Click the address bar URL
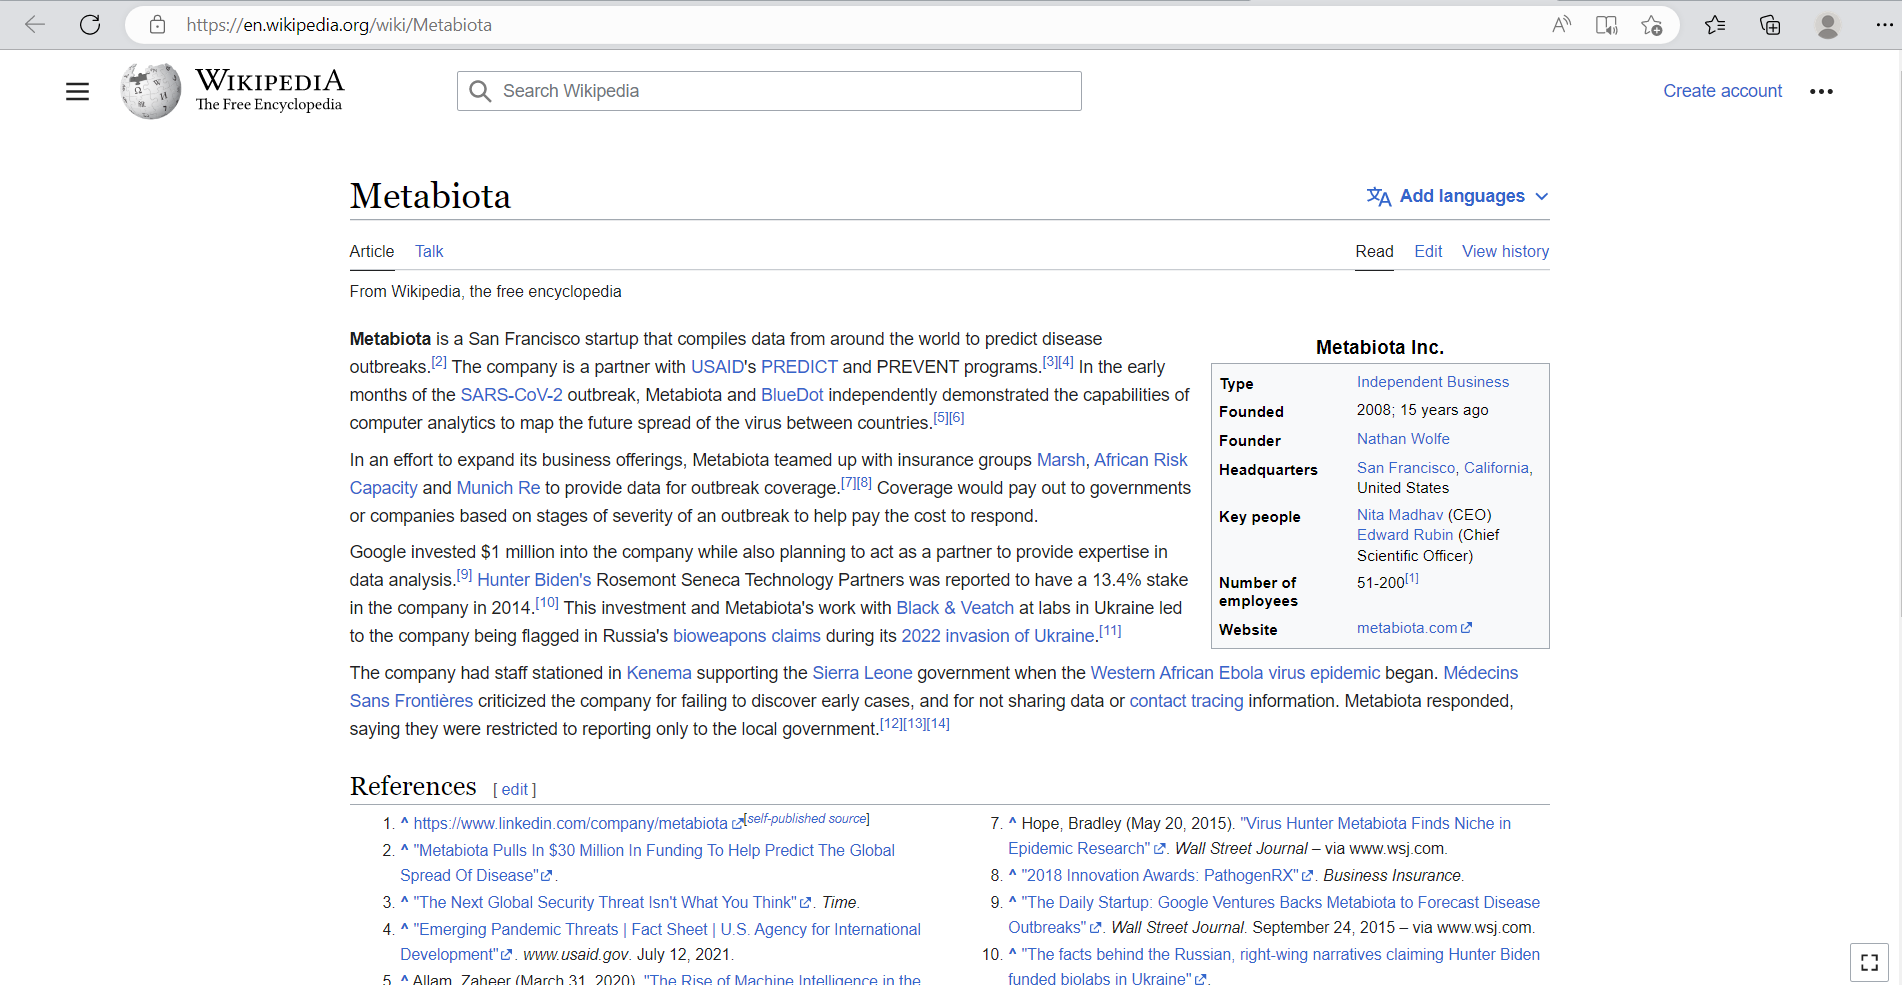This screenshot has height=985, width=1902. pos(339,25)
